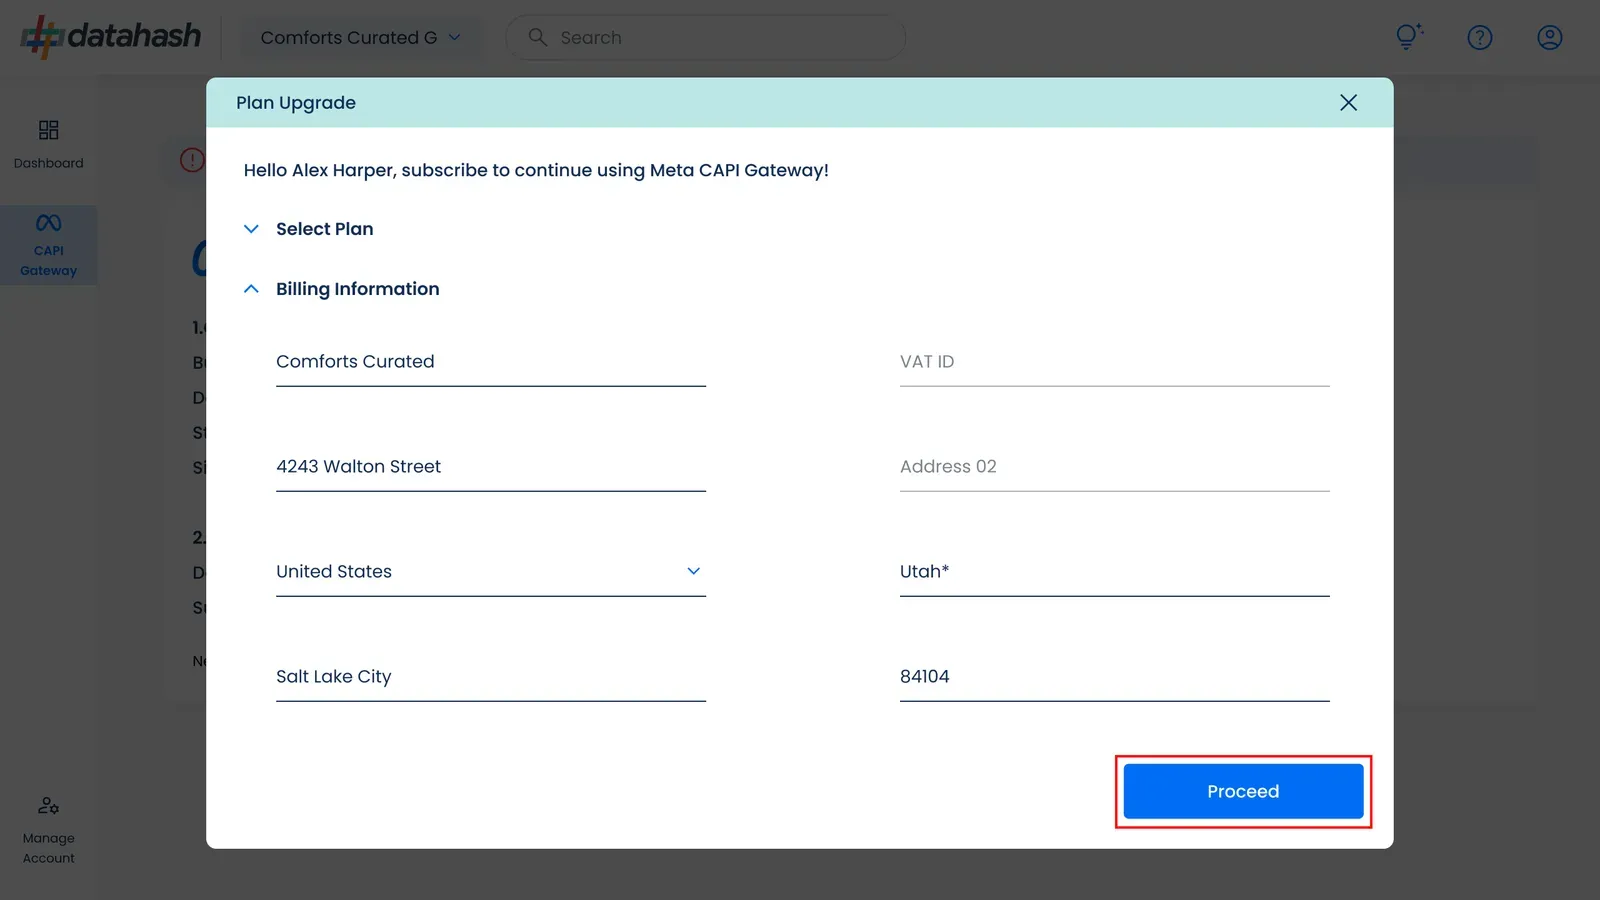Open the help question mark icon
1600x900 pixels.
tap(1479, 38)
